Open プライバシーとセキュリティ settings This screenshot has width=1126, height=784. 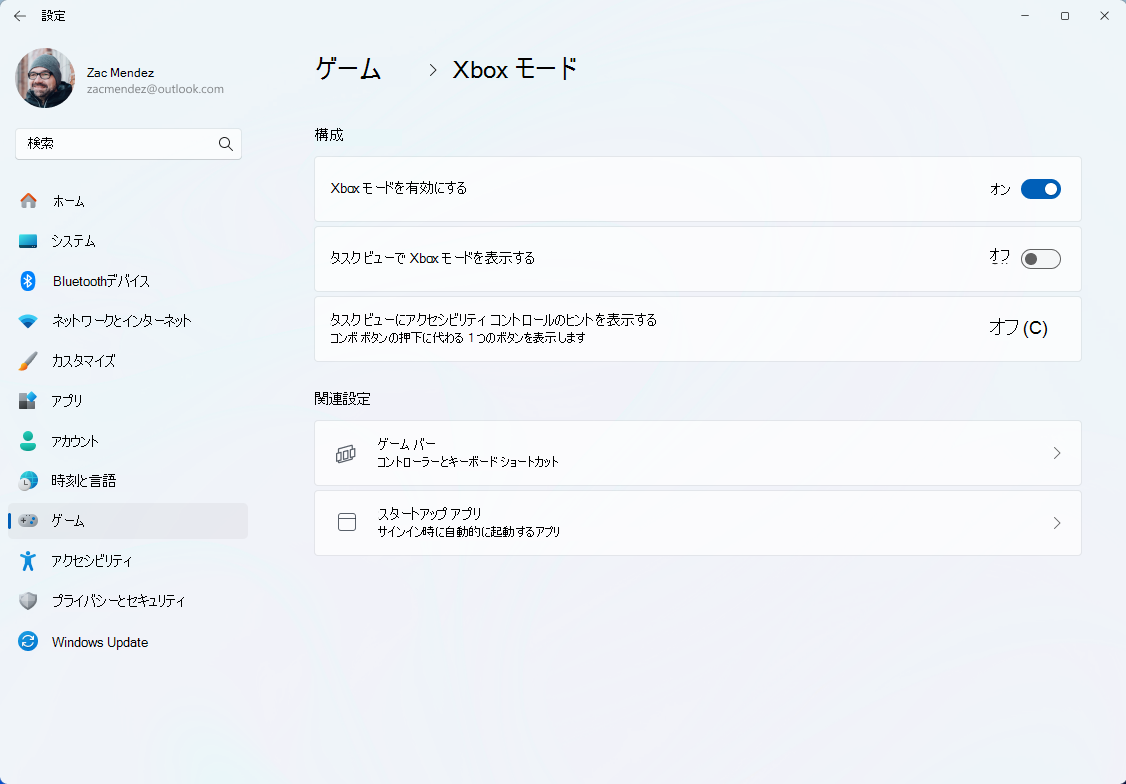pos(128,601)
